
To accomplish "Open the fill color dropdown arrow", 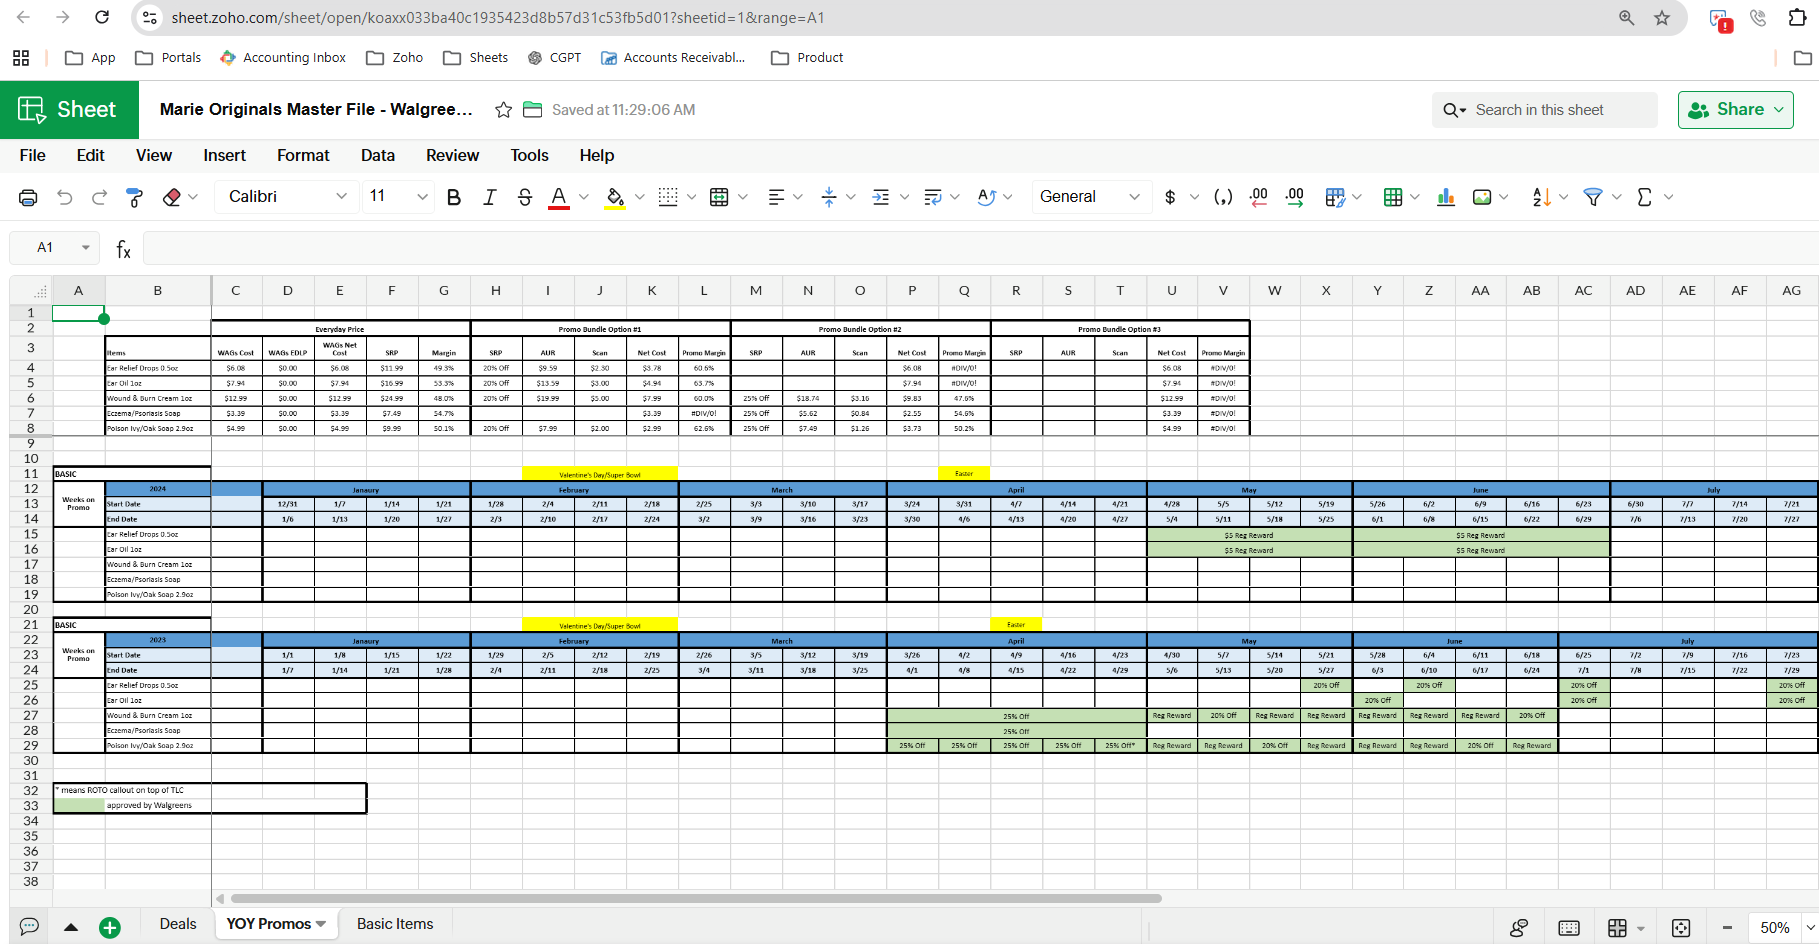I will [640, 197].
